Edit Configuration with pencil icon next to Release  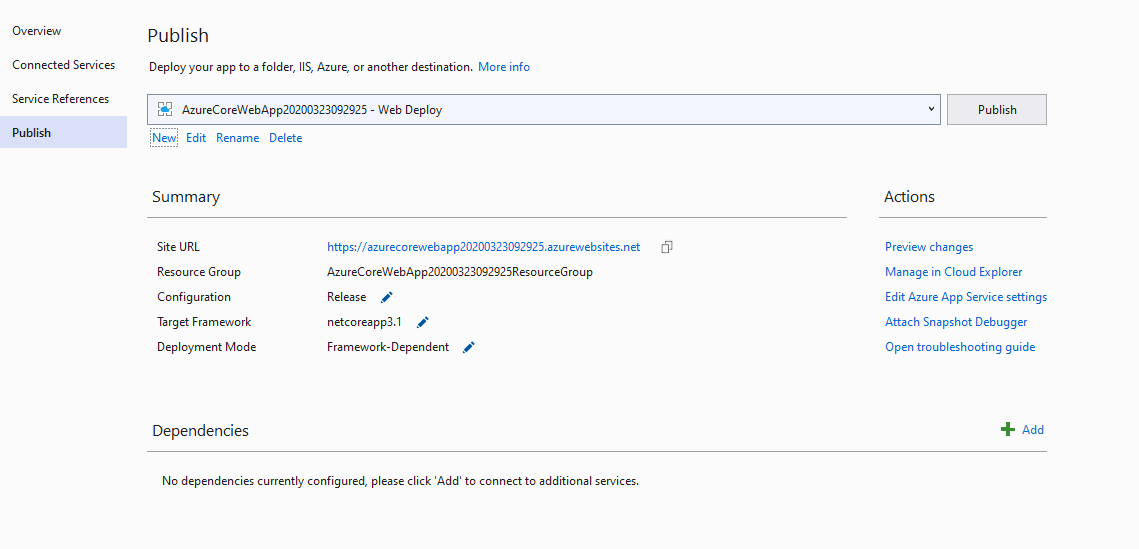(x=386, y=297)
